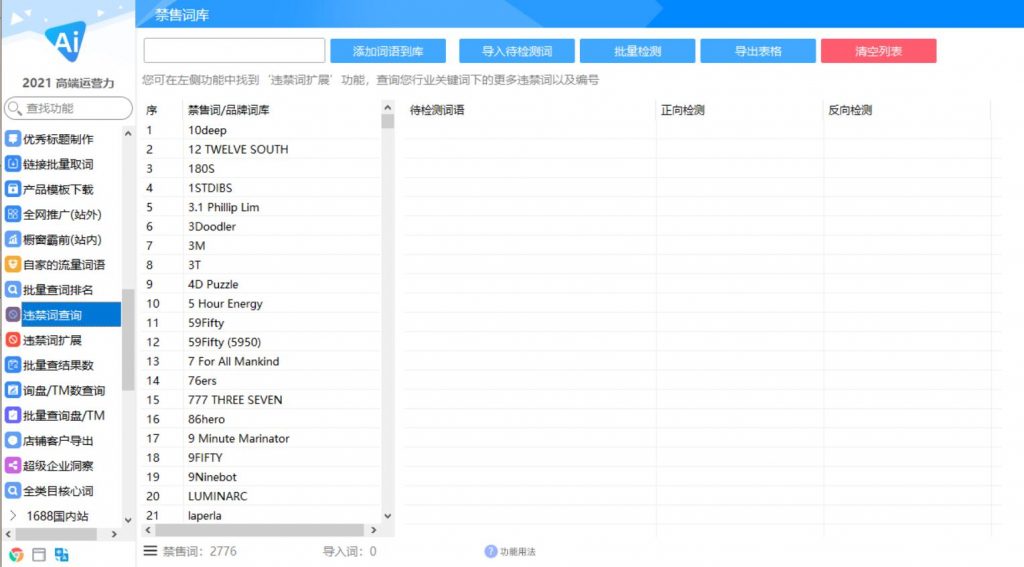Click the 全网推广(站外) sidebar icon
The image size is (1024, 567).
12,214
